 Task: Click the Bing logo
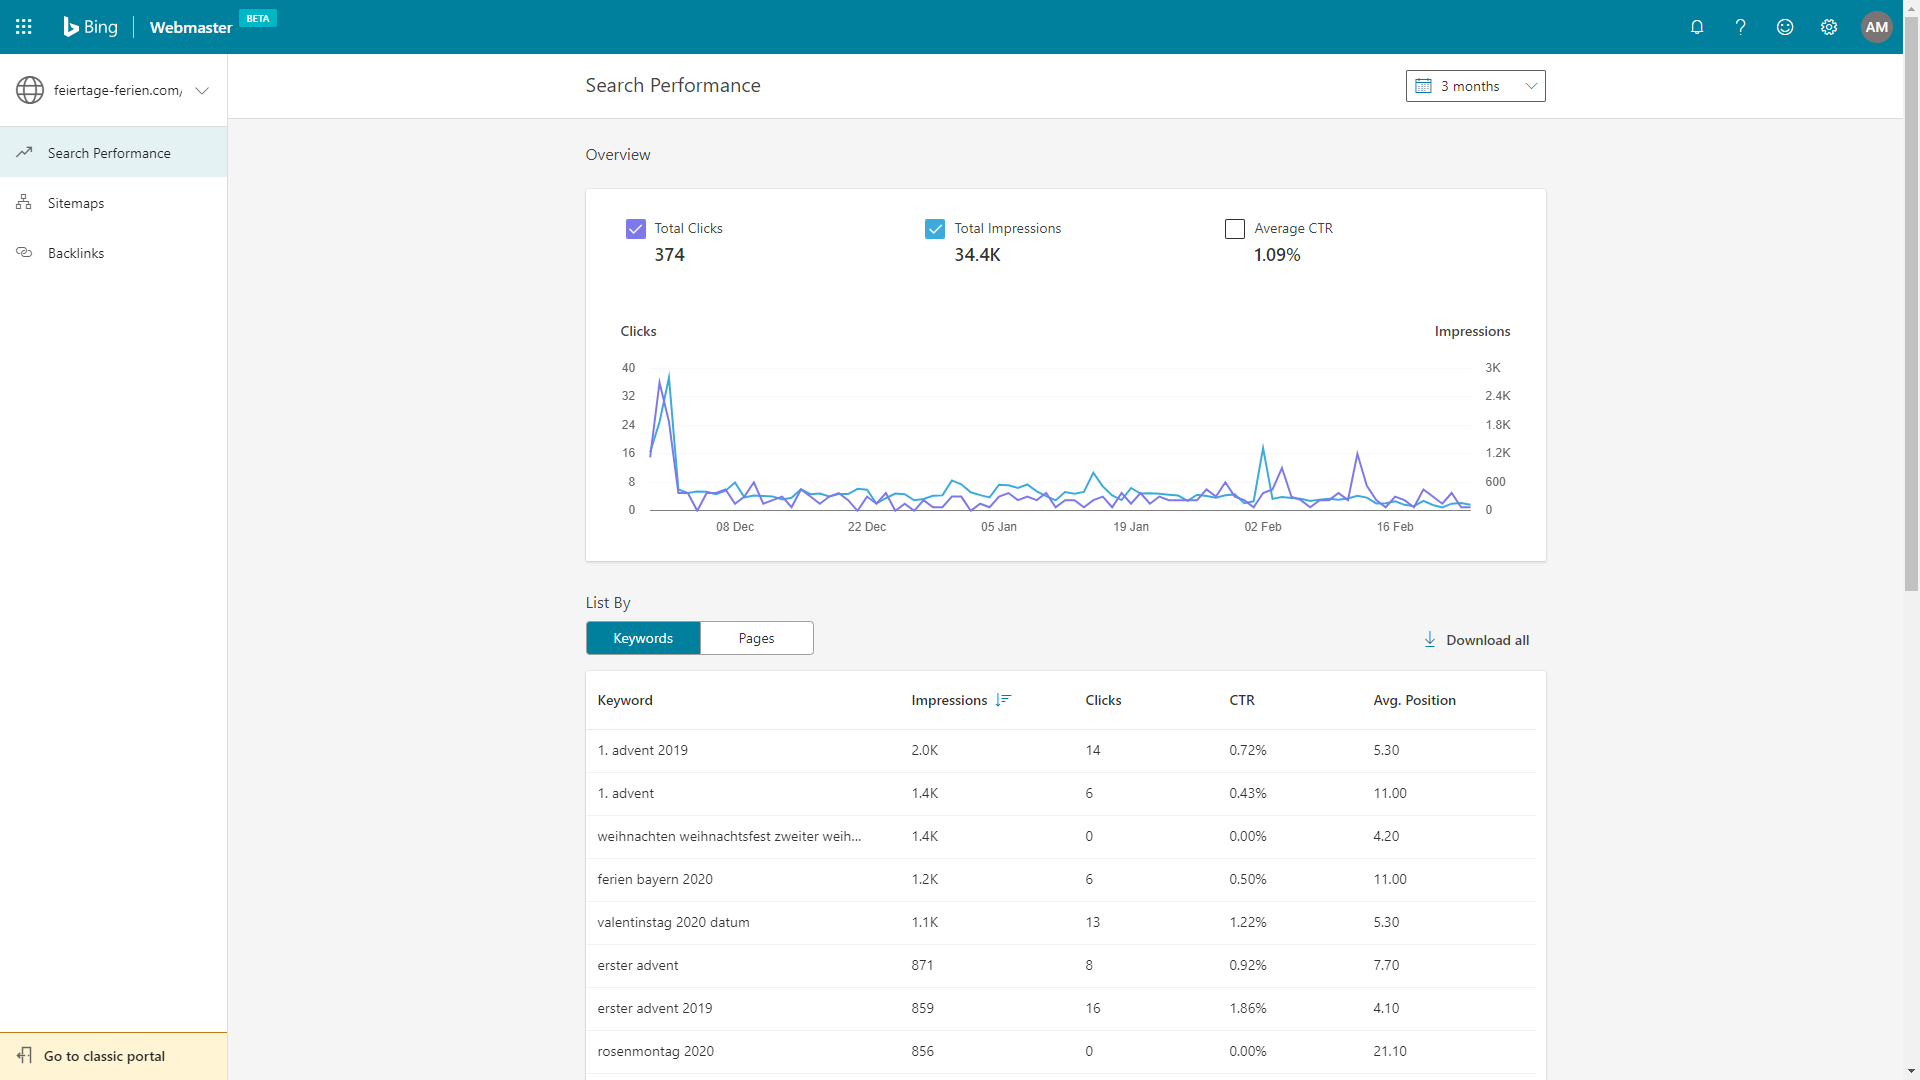(x=90, y=27)
